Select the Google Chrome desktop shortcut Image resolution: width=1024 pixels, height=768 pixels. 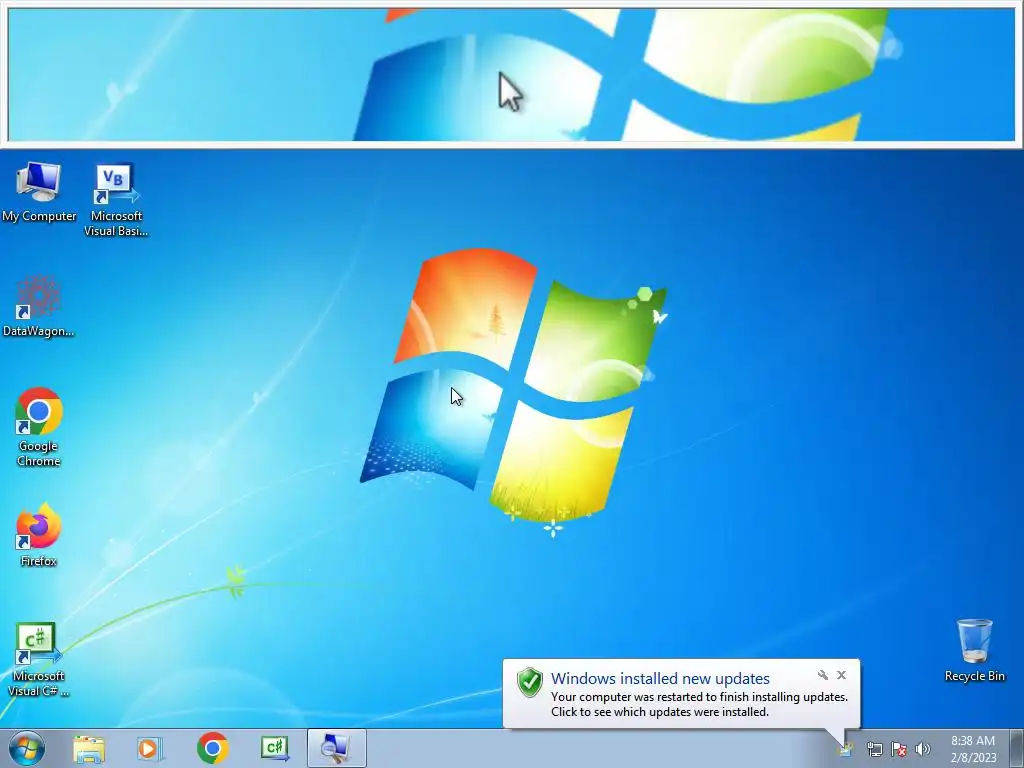coord(39,427)
